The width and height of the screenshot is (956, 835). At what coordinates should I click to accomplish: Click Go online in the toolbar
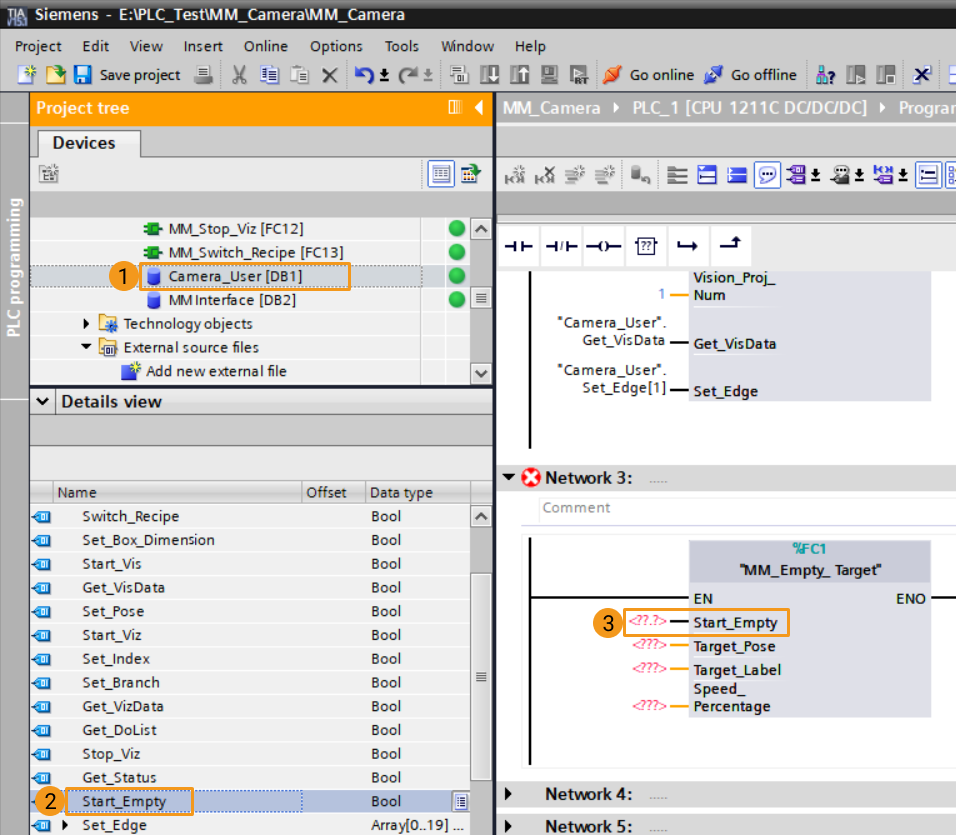tap(648, 75)
